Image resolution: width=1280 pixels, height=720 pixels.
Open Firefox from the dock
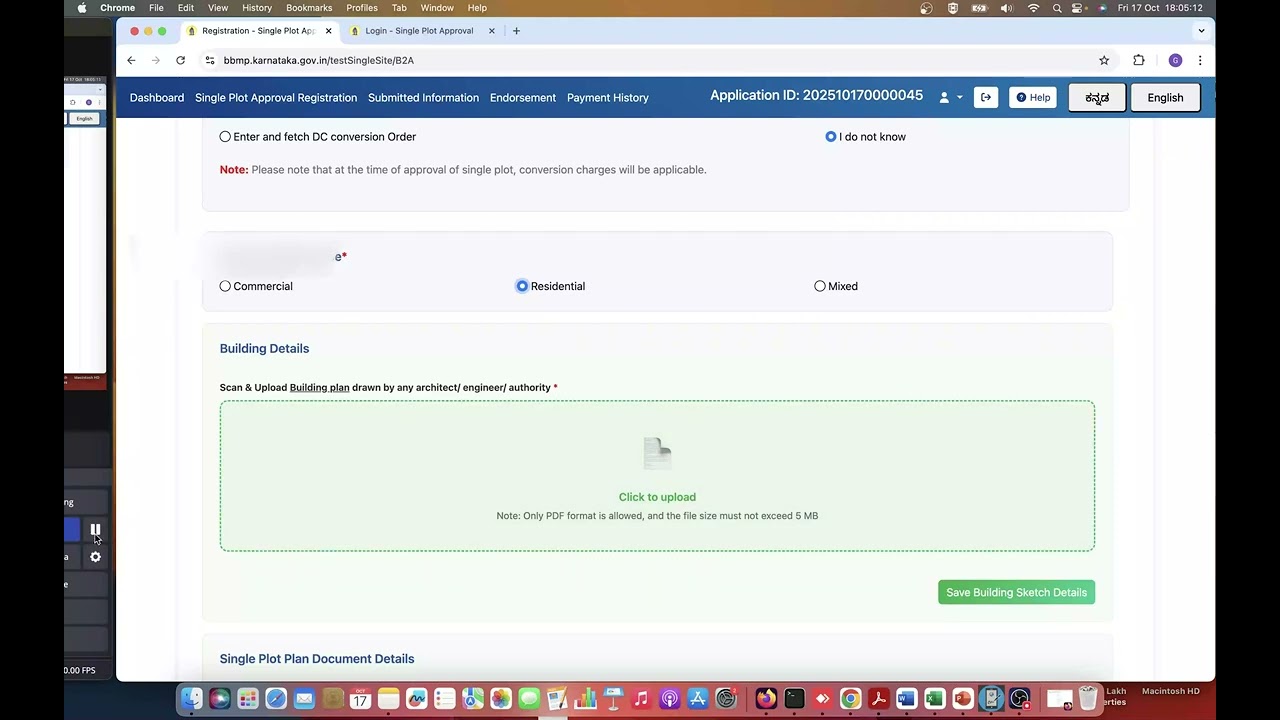(x=766, y=699)
